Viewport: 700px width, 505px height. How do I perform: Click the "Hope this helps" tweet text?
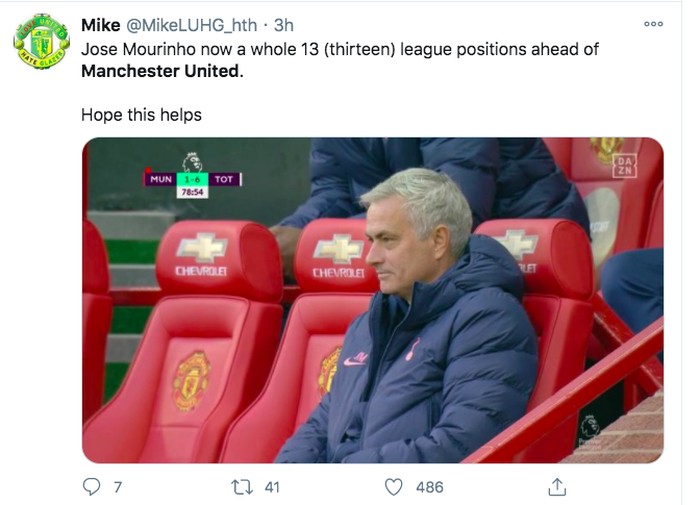click(141, 115)
